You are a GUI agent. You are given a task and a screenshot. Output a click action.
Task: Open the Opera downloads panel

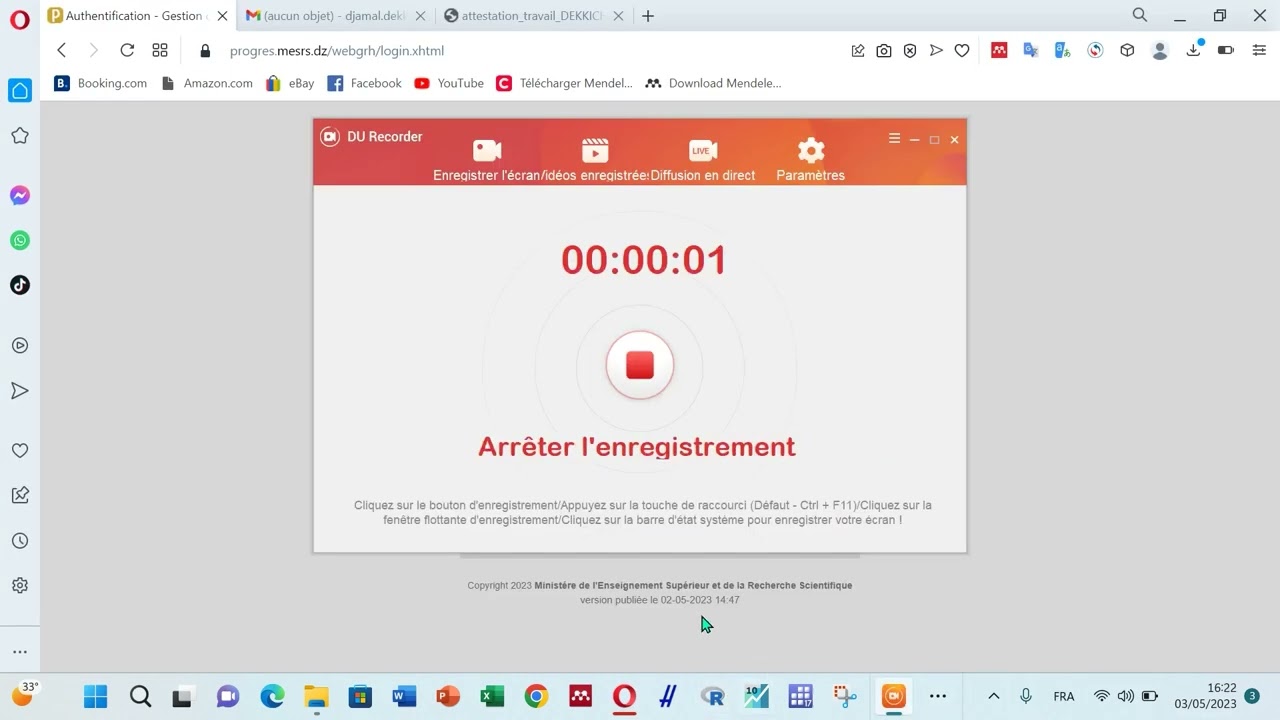(x=1193, y=50)
